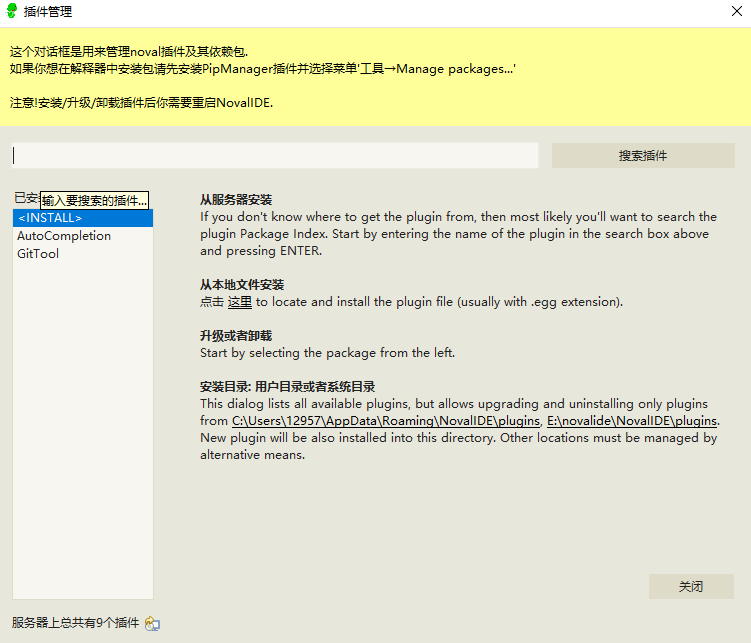Viewport: 751px width, 643px height.
Task: Close the 插件管理 dialog with the X
Action: [x=737, y=11]
